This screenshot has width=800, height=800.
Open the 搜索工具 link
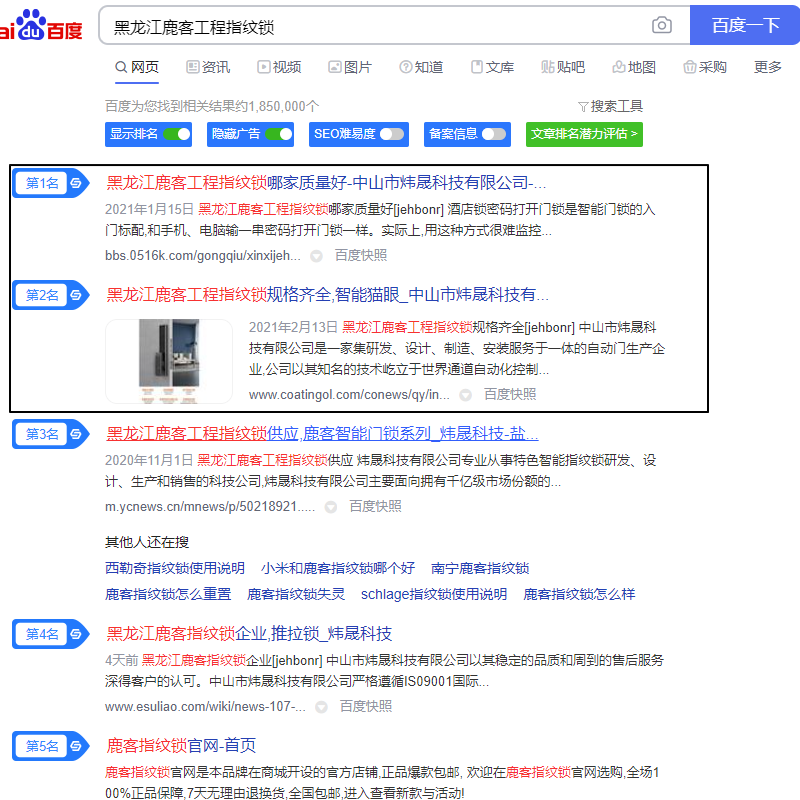click(x=611, y=106)
